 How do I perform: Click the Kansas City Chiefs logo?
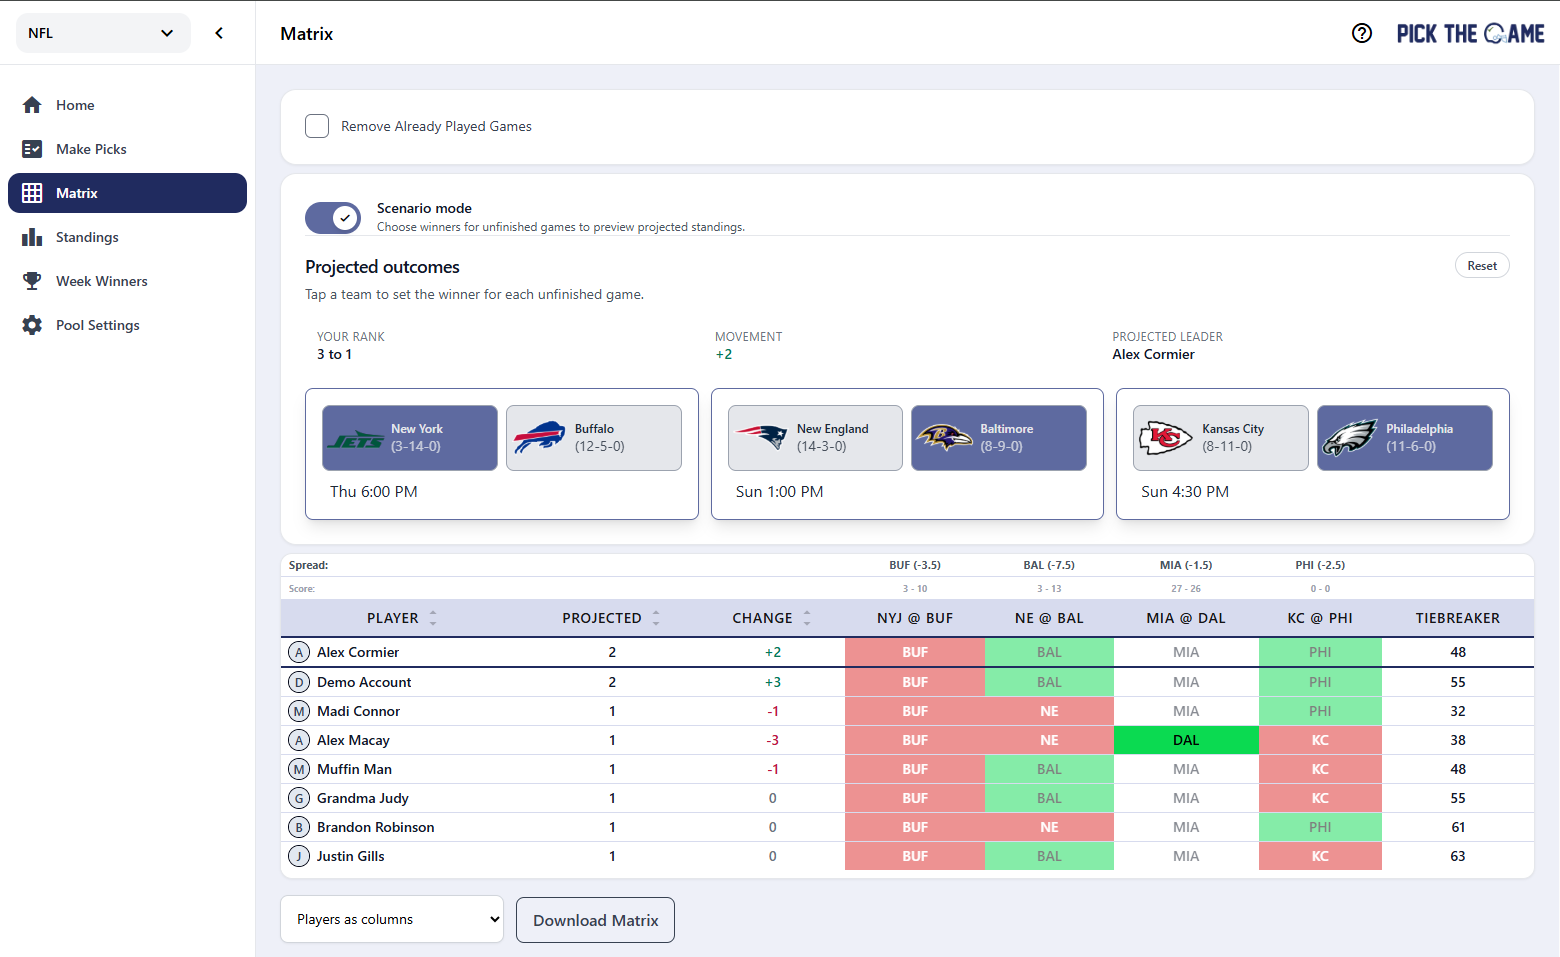(x=1165, y=438)
